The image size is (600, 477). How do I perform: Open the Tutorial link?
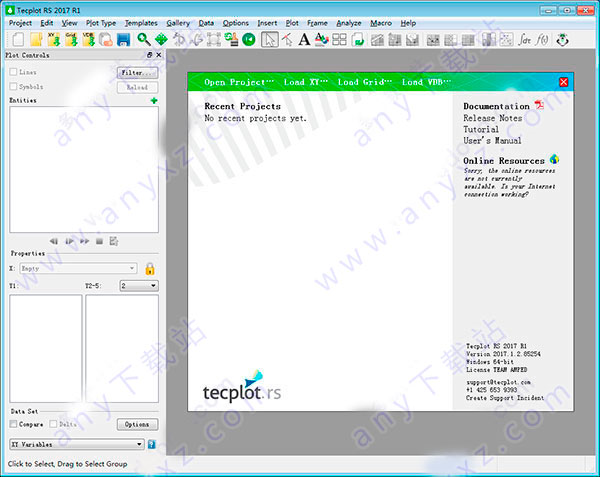point(481,129)
